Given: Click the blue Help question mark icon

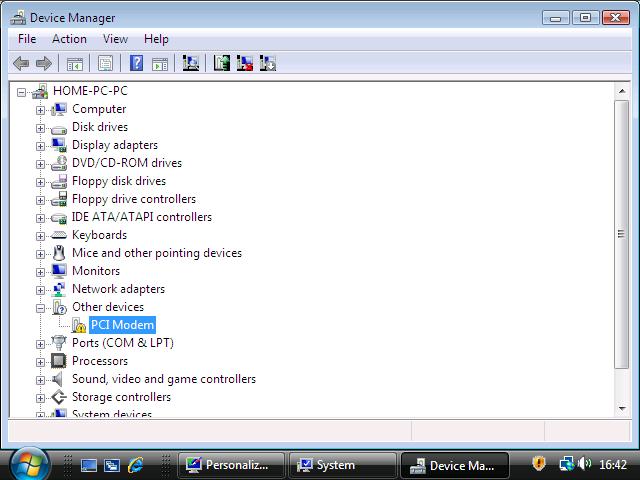Looking at the screenshot, I should coord(136,63).
